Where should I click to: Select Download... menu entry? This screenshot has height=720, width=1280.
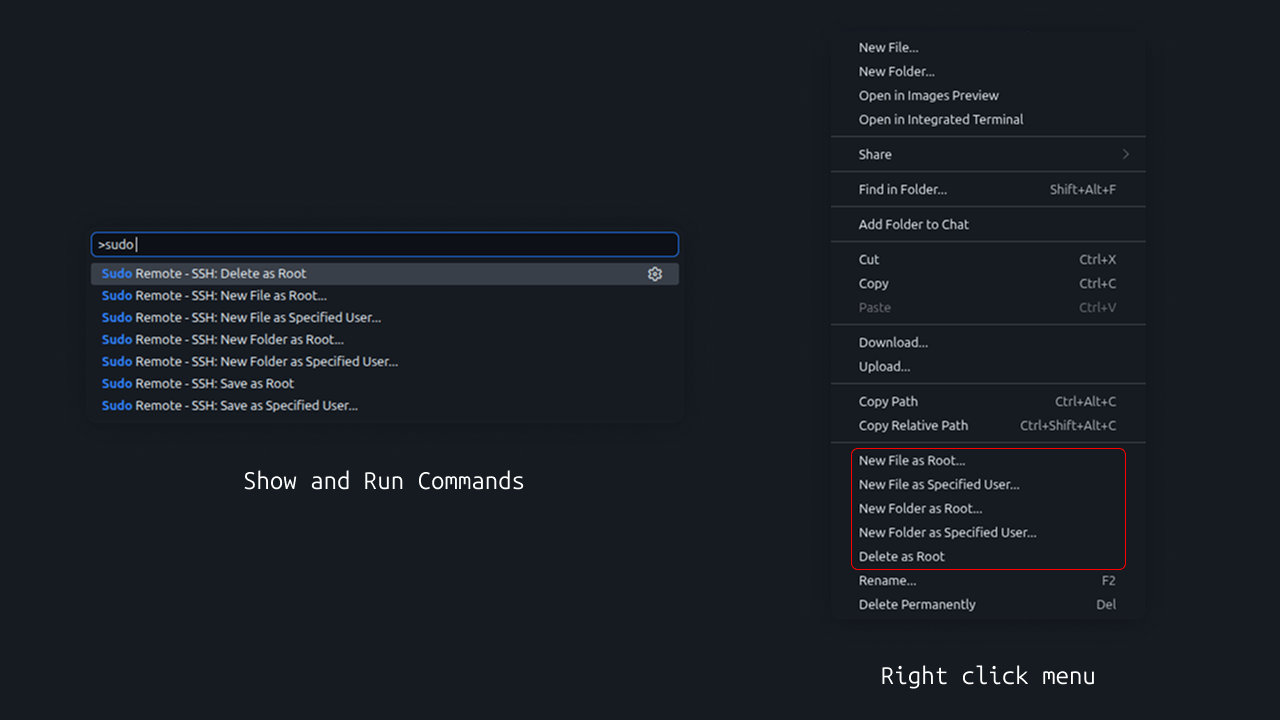click(x=988, y=343)
